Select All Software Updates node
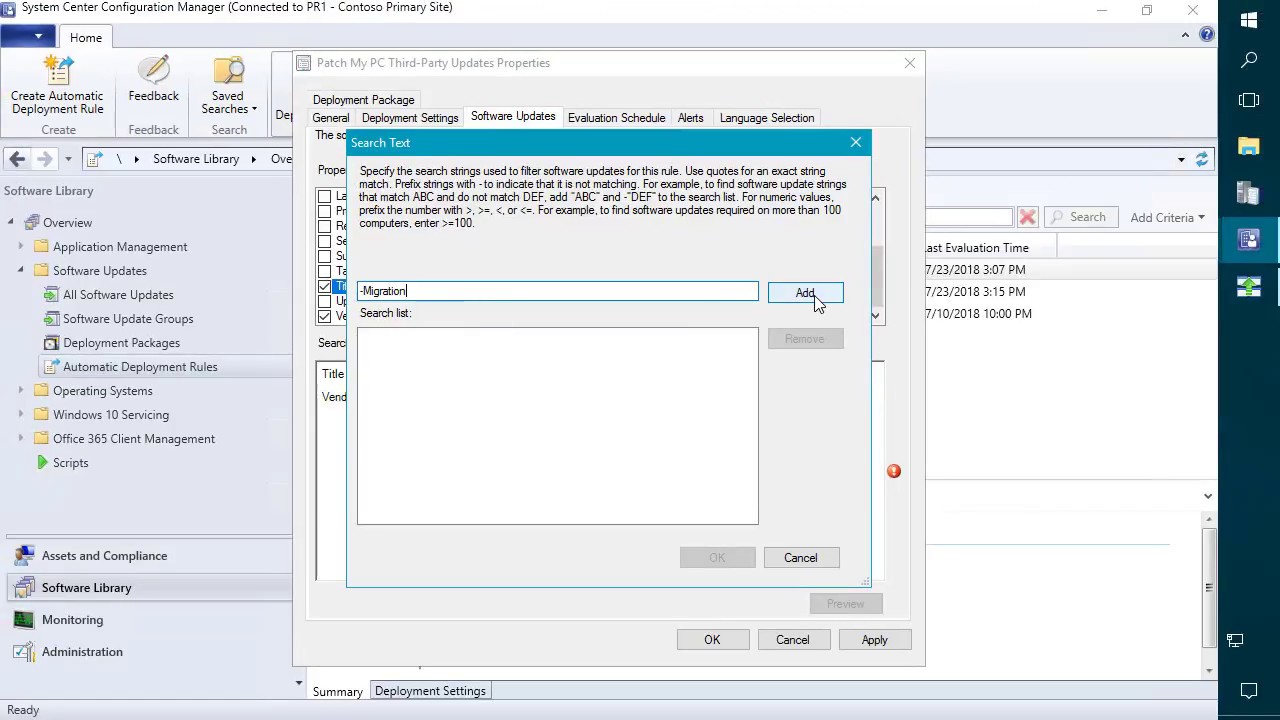 coord(118,295)
